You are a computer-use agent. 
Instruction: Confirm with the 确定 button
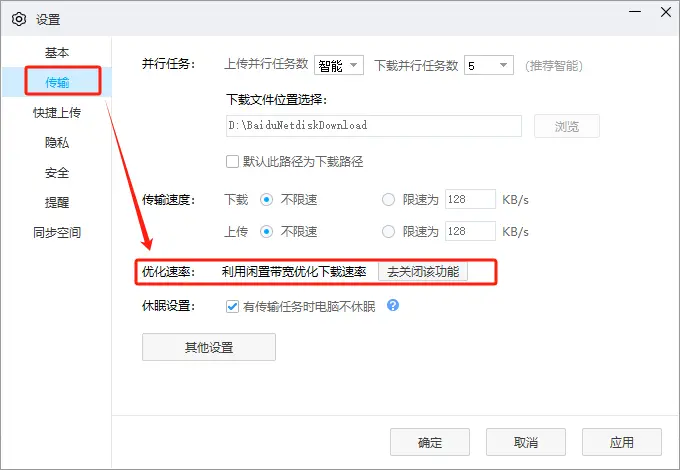coord(430,442)
